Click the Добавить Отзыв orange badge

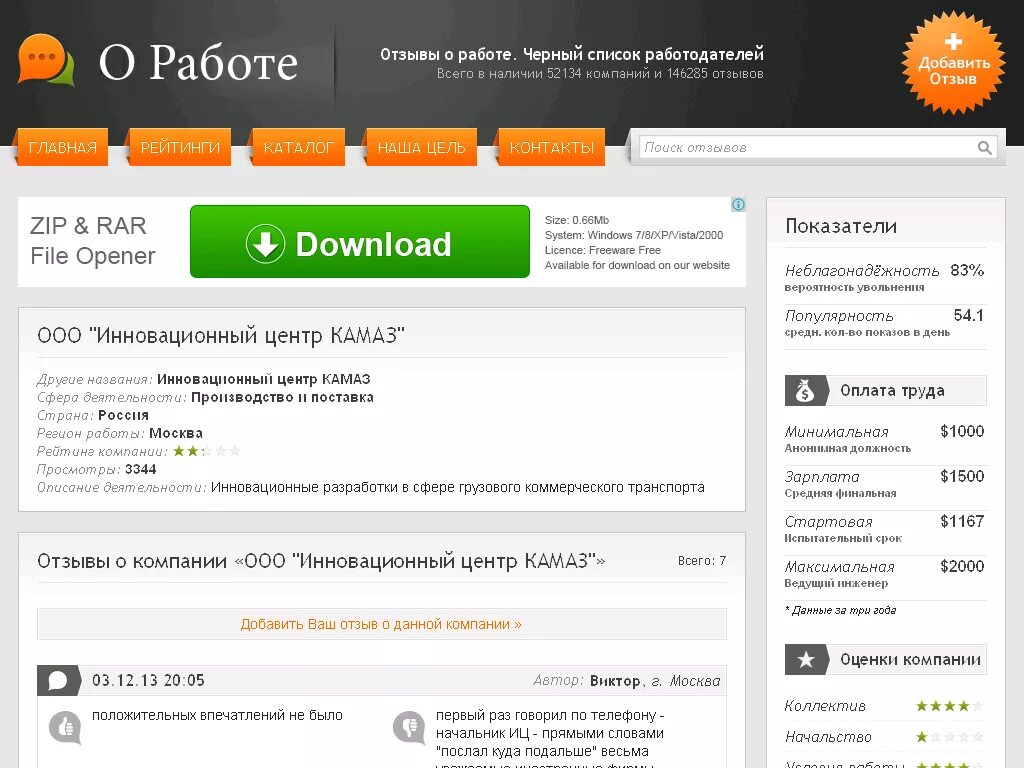[x=953, y=63]
